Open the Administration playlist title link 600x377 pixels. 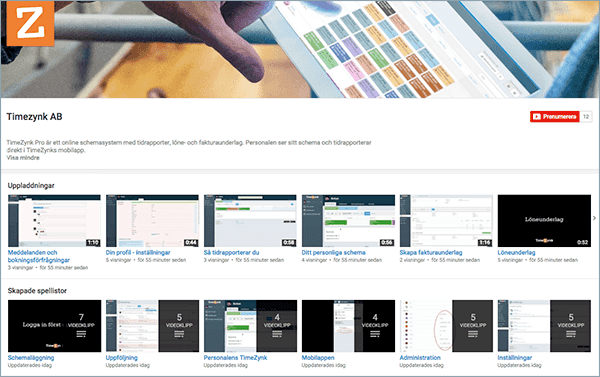(420, 358)
